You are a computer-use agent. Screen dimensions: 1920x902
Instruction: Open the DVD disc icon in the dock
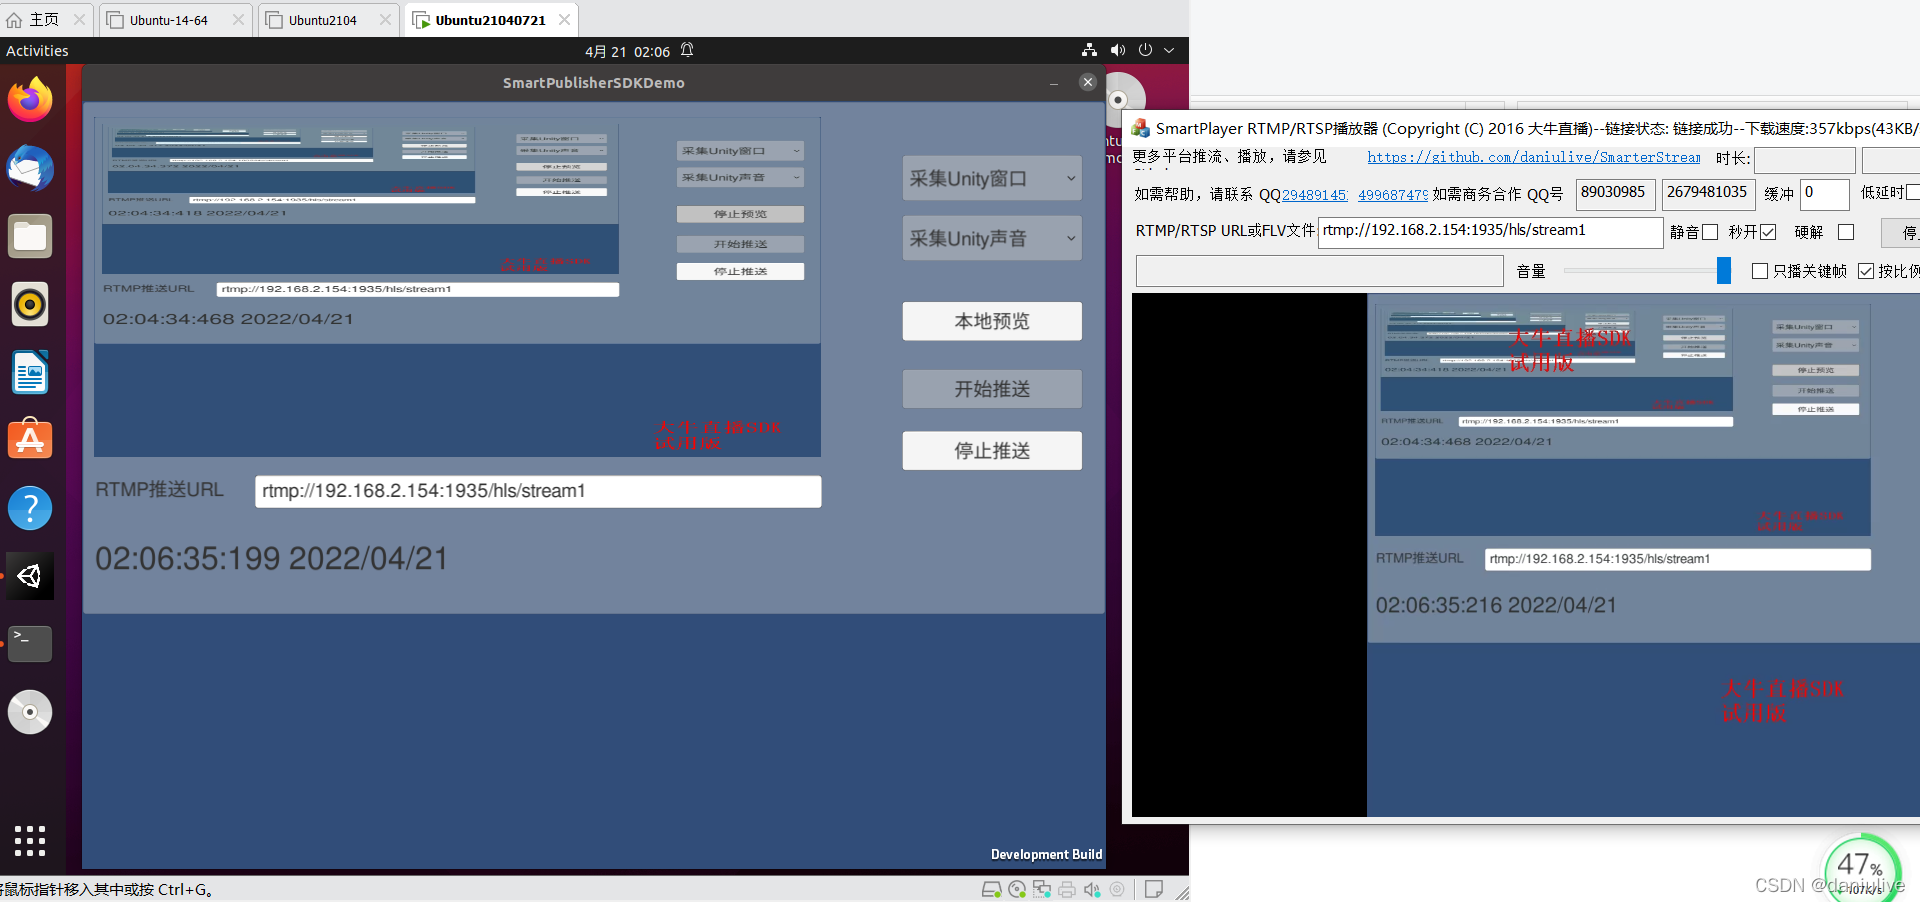pos(30,712)
